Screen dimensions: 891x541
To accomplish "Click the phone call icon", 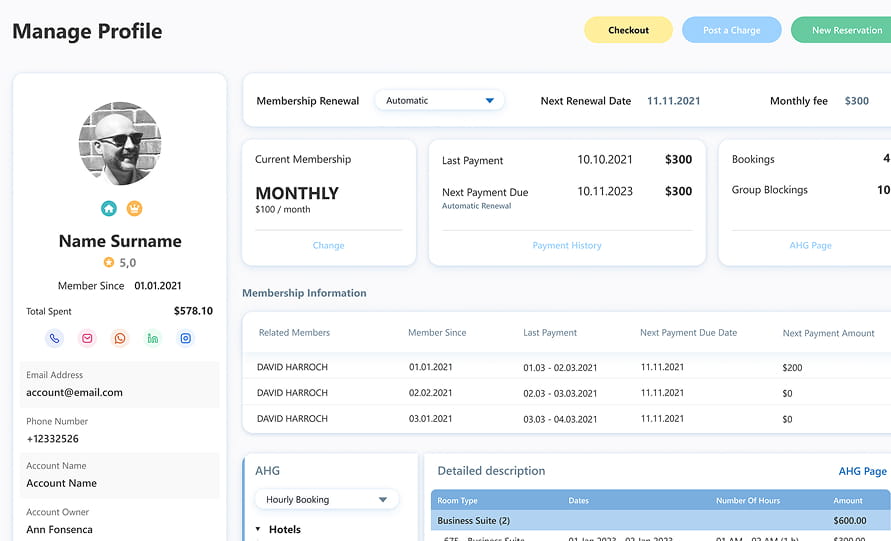I will (x=54, y=338).
